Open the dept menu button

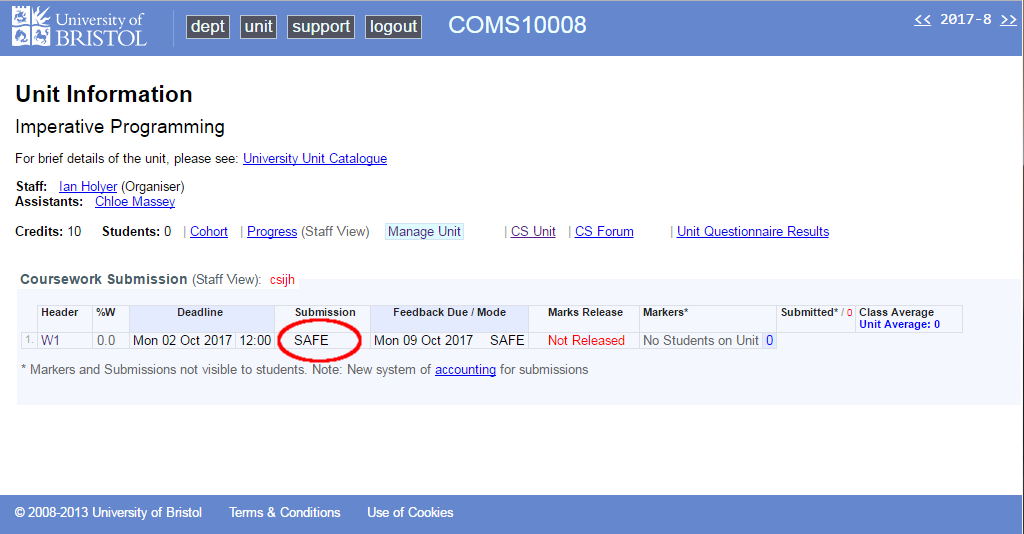coord(208,27)
